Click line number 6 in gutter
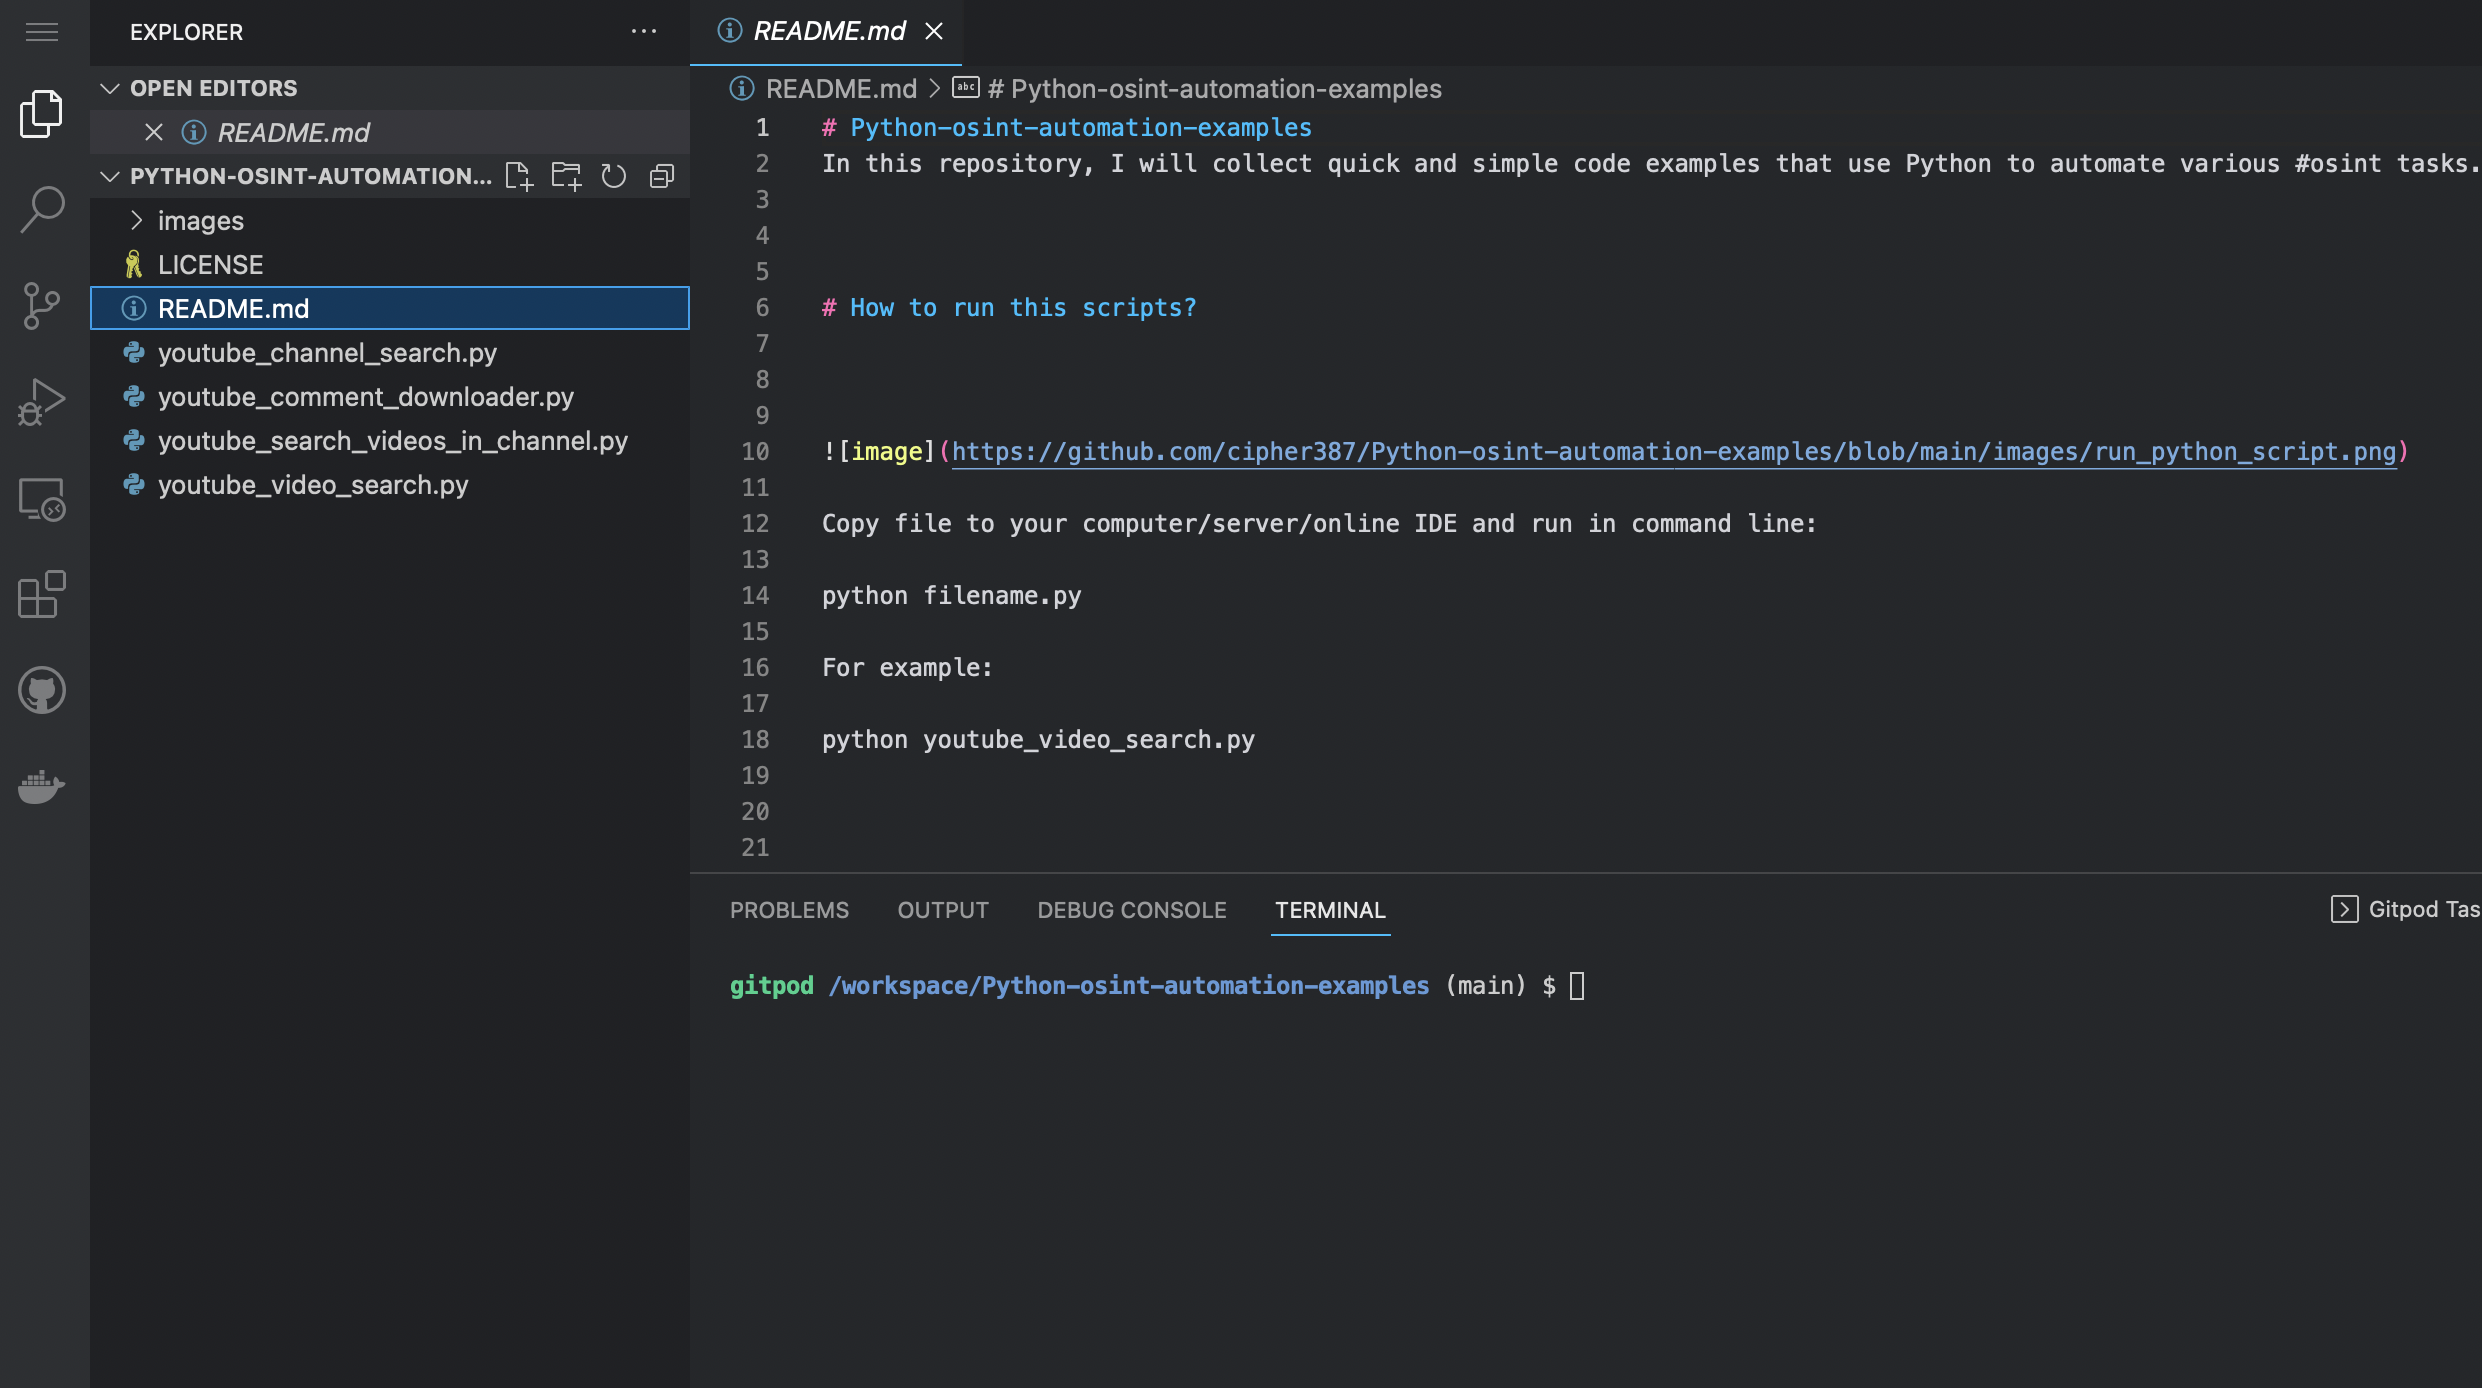The width and height of the screenshot is (2482, 1388). pos(762,308)
